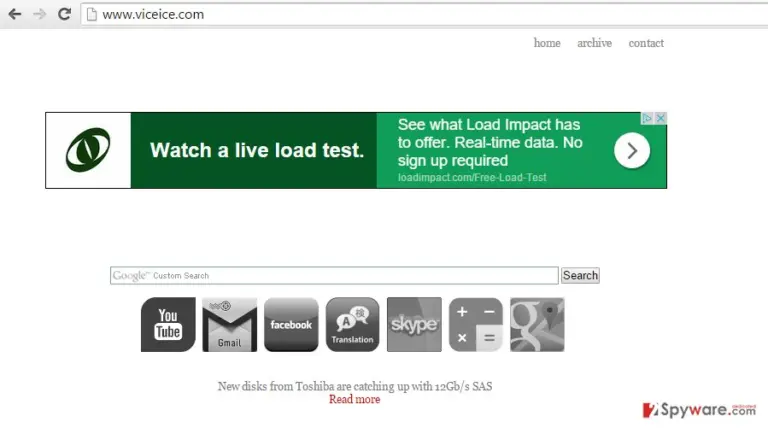
Task: Click the ad's round arrow button
Action: click(632, 150)
